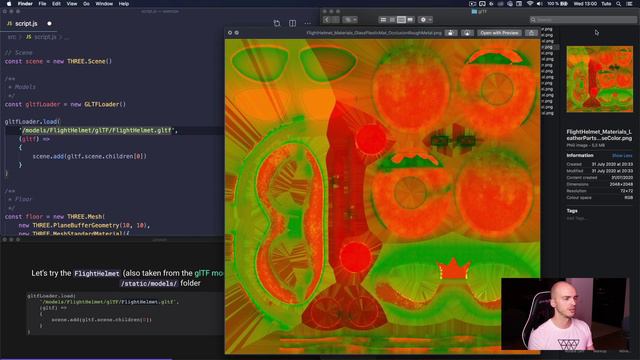The image size is (640, 360).
Task: Open the Help menu
Action: [124, 4]
